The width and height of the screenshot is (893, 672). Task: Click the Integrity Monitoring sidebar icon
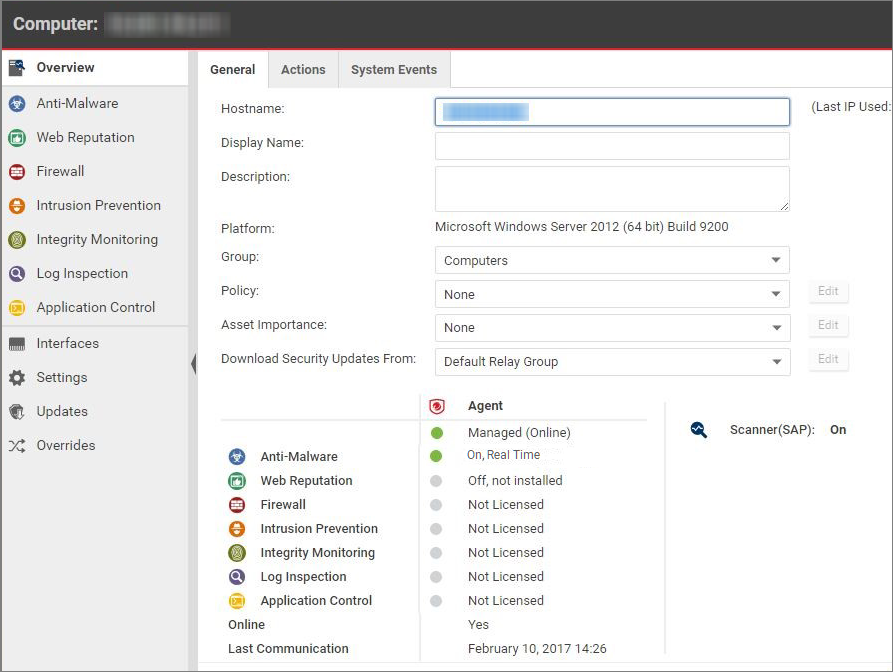pyautogui.click(x=16, y=239)
